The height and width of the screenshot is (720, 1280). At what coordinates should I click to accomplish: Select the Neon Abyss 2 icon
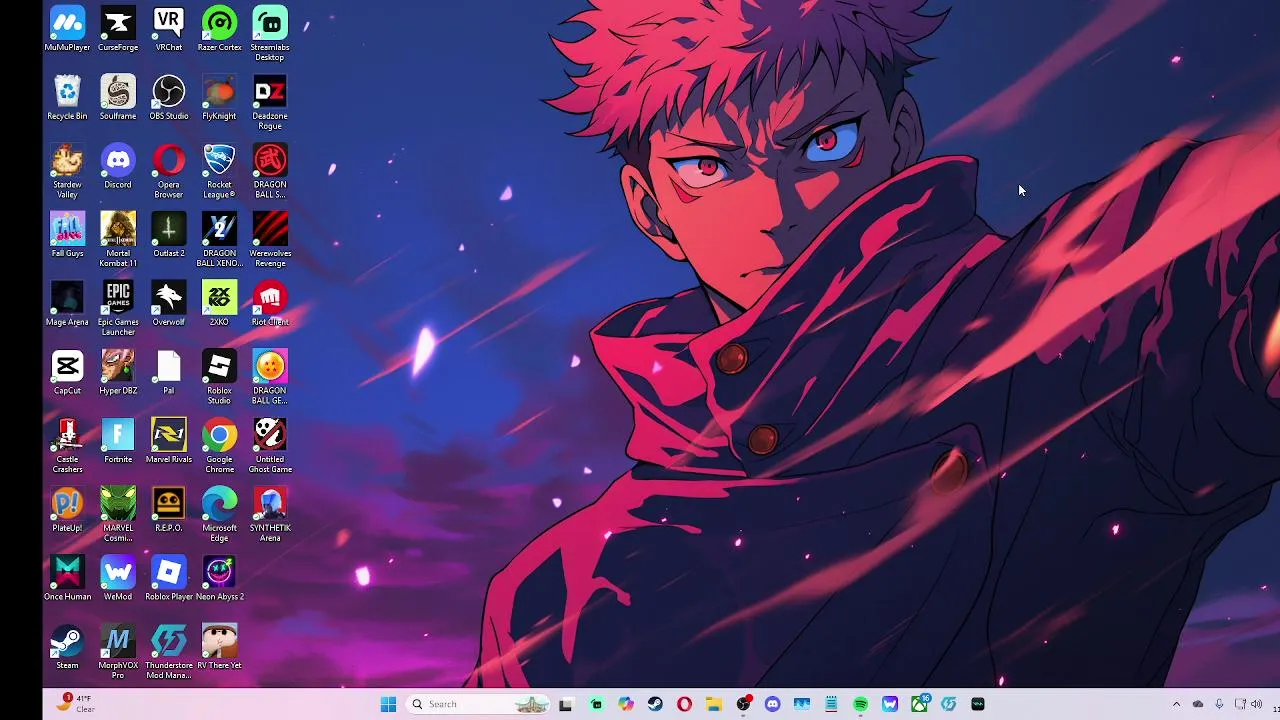coord(219,579)
